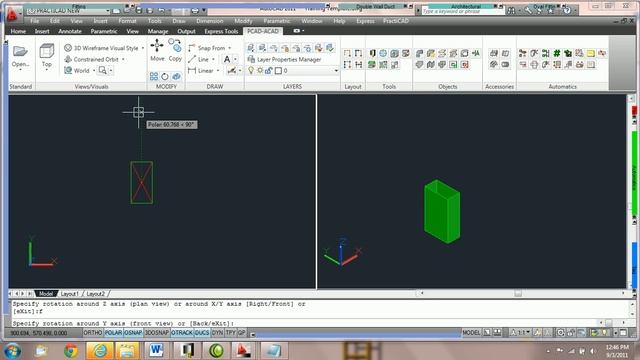Toggle ORTHO mode in status bar

click(x=93, y=333)
